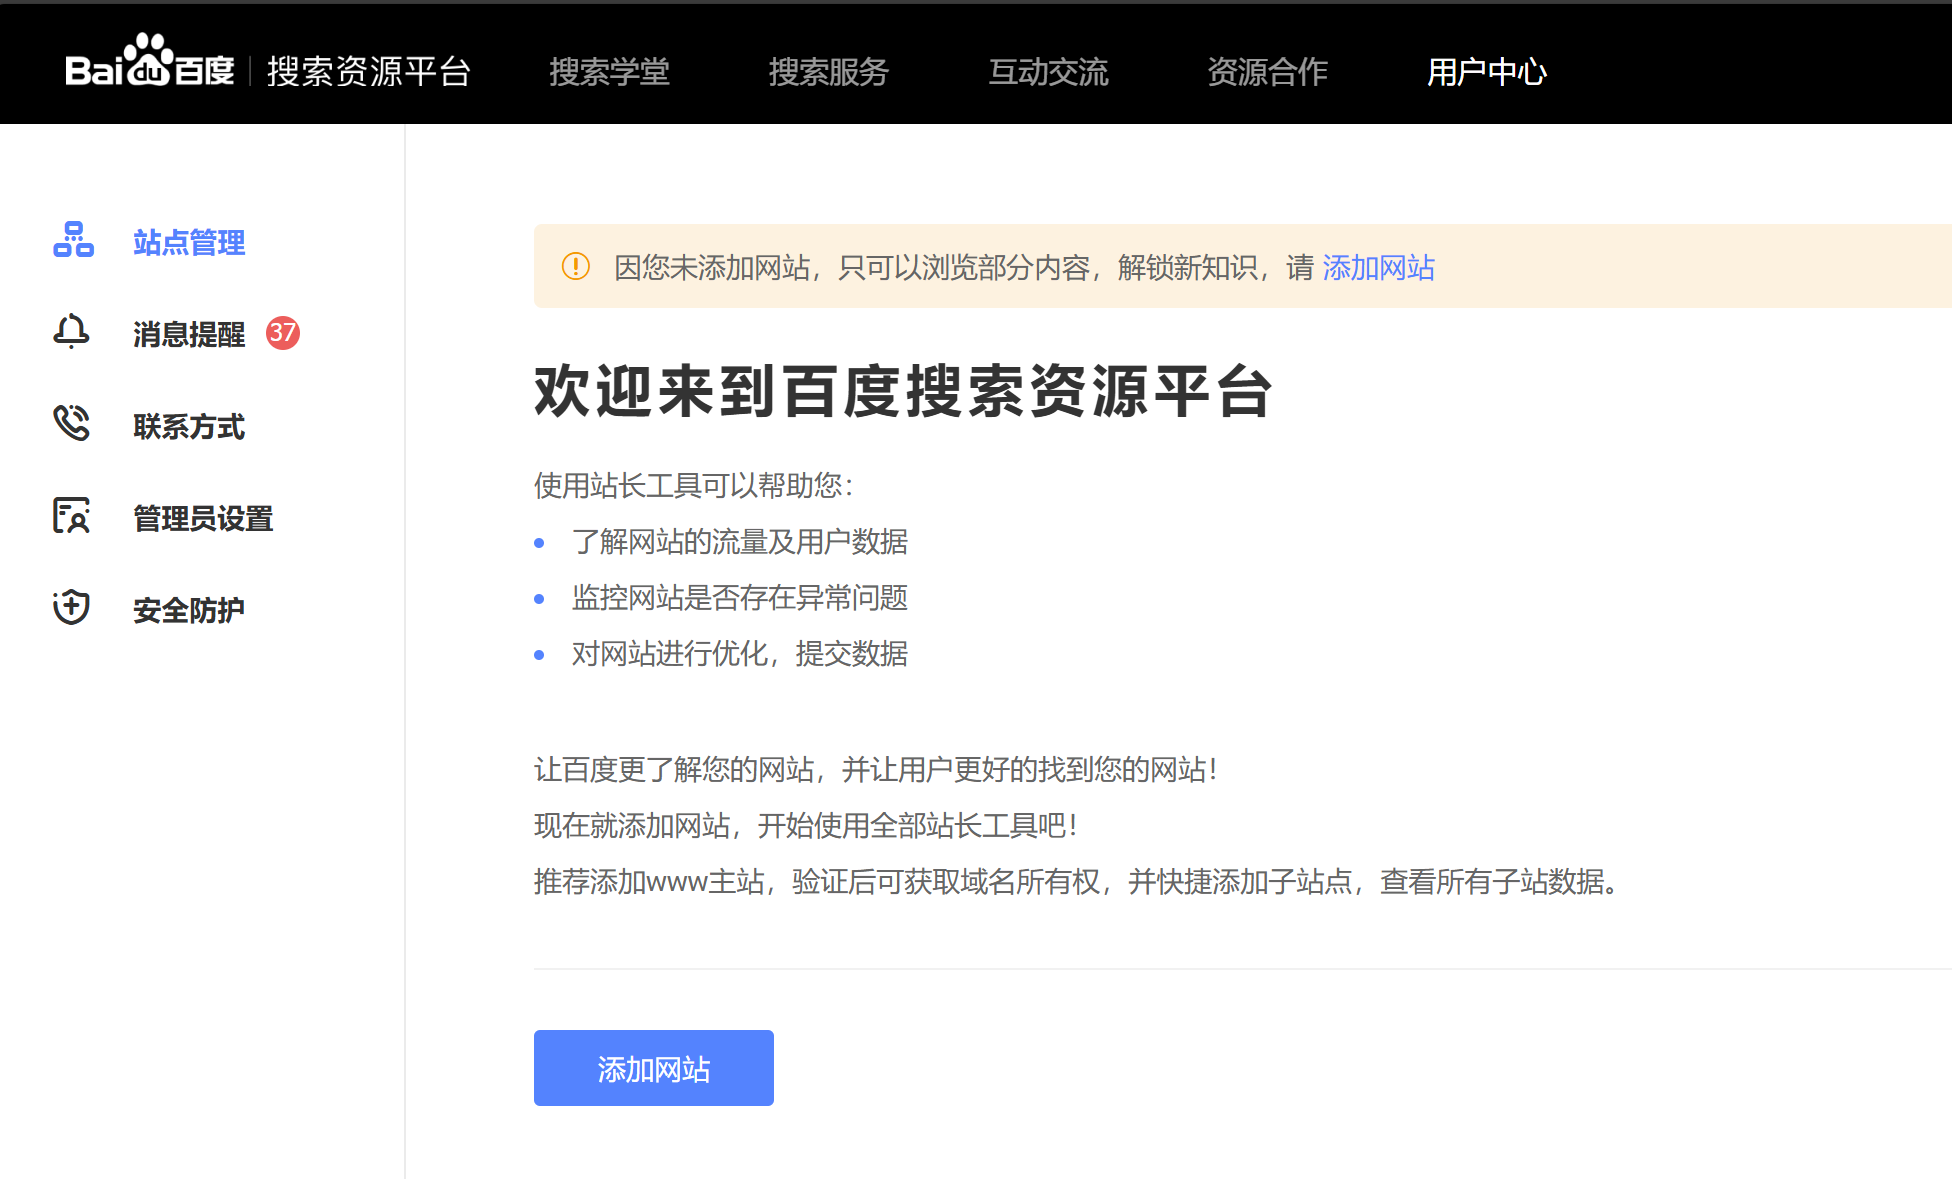Click the Baidu paw logo
The image size is (1952, 1179).
tap(150, 62)
